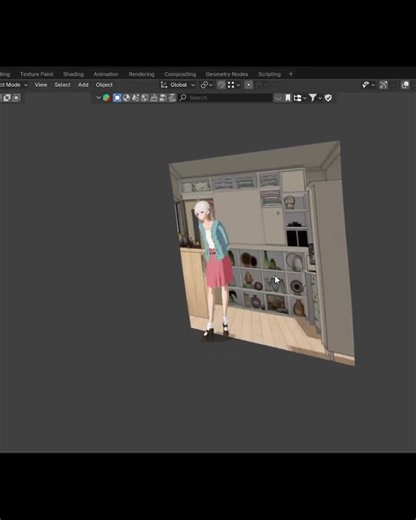Open the Texture Paint workspace tab
The width and height of the screenshot is (416, 520).
tap(36, 74)
